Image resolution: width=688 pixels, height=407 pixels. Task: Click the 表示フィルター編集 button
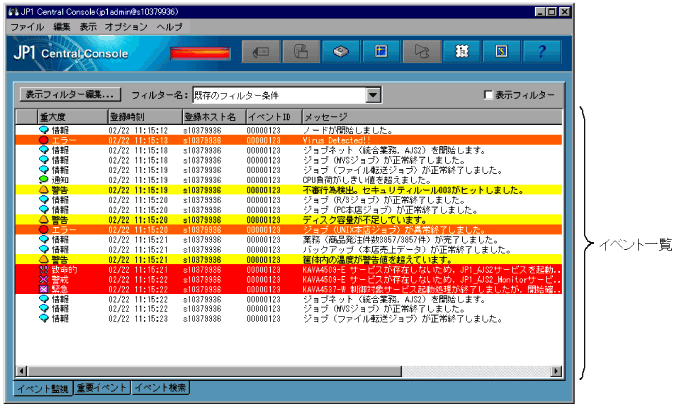[70, 95]
